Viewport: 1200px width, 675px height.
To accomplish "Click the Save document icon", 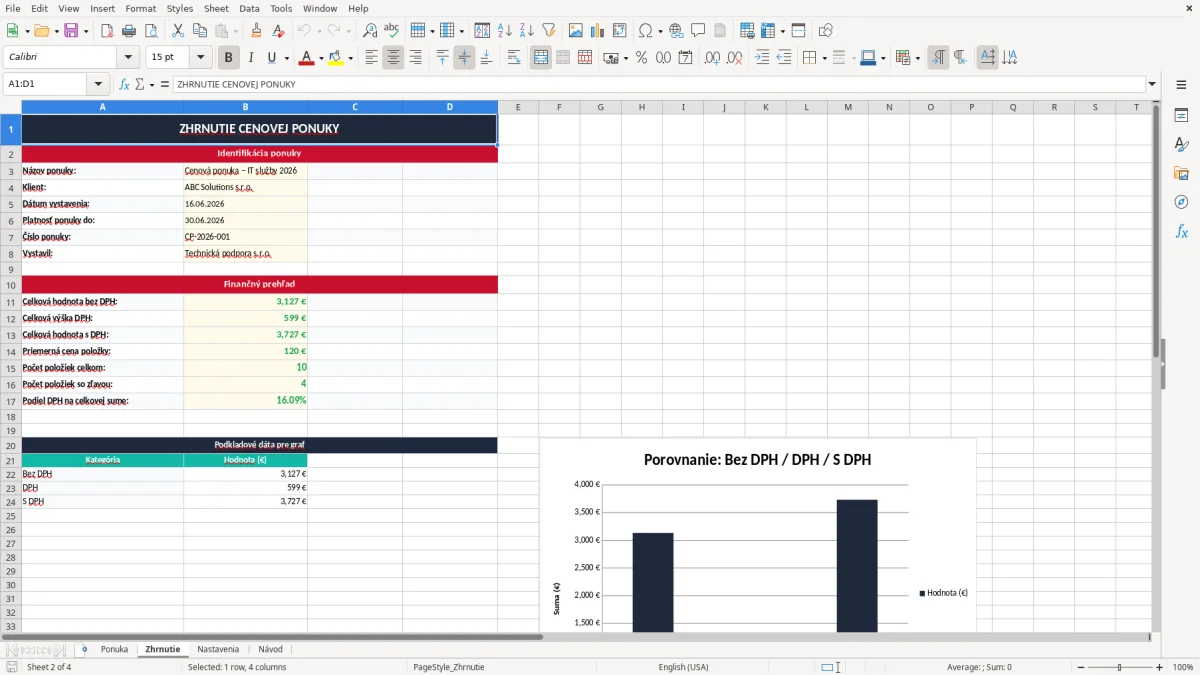I will point(71,31).
